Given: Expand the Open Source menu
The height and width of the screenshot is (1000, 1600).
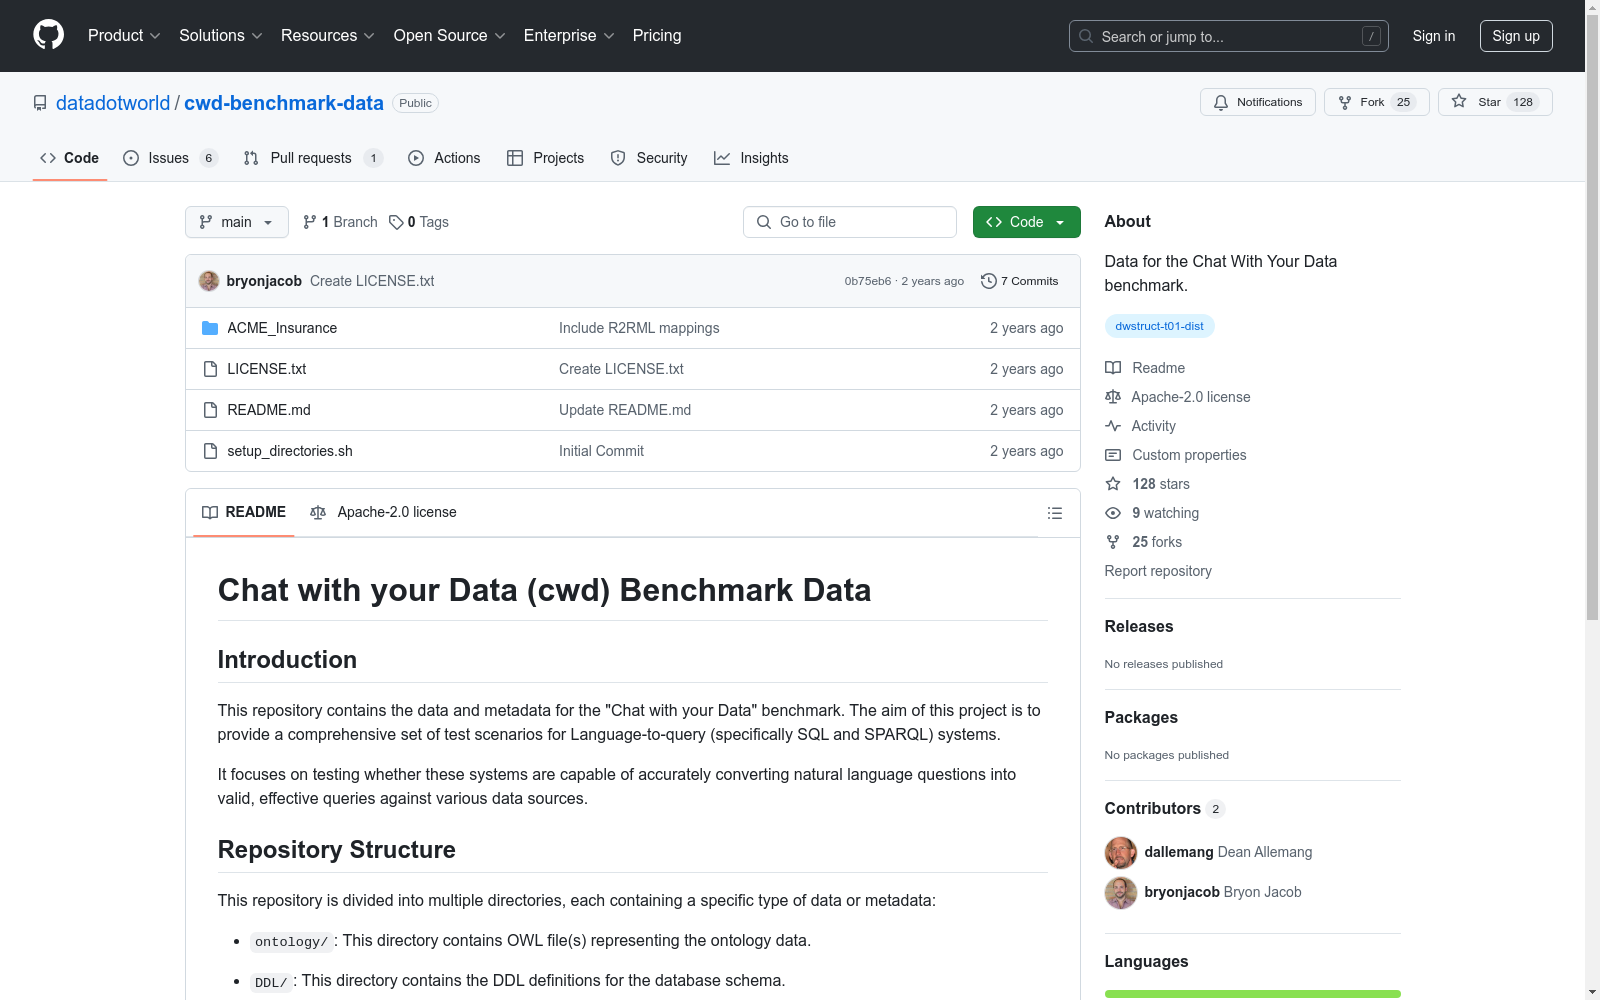Looking at the screenshot, I should (450, 36).
